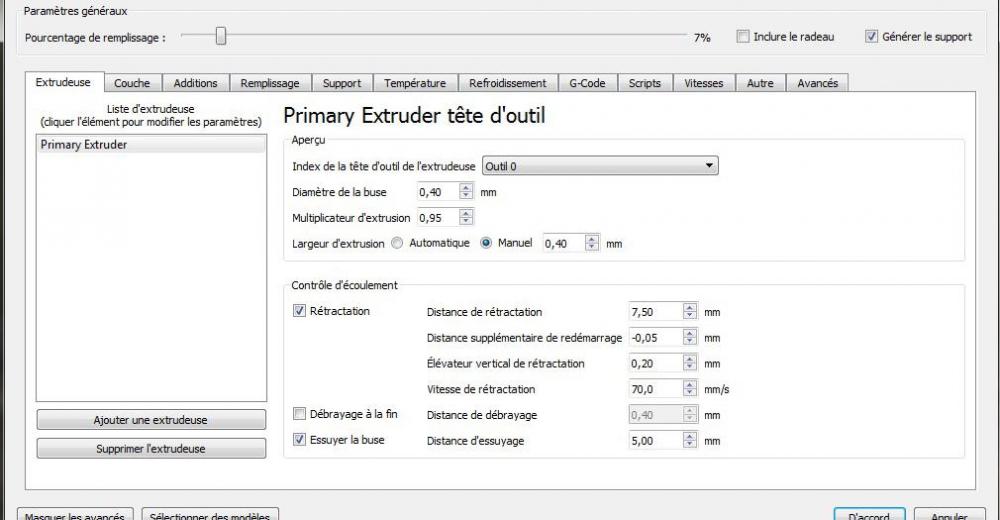Select the Extrudeuse tab
This screenshot has width=1000, height=520.
pyautogui.click(x=63, y=82)
